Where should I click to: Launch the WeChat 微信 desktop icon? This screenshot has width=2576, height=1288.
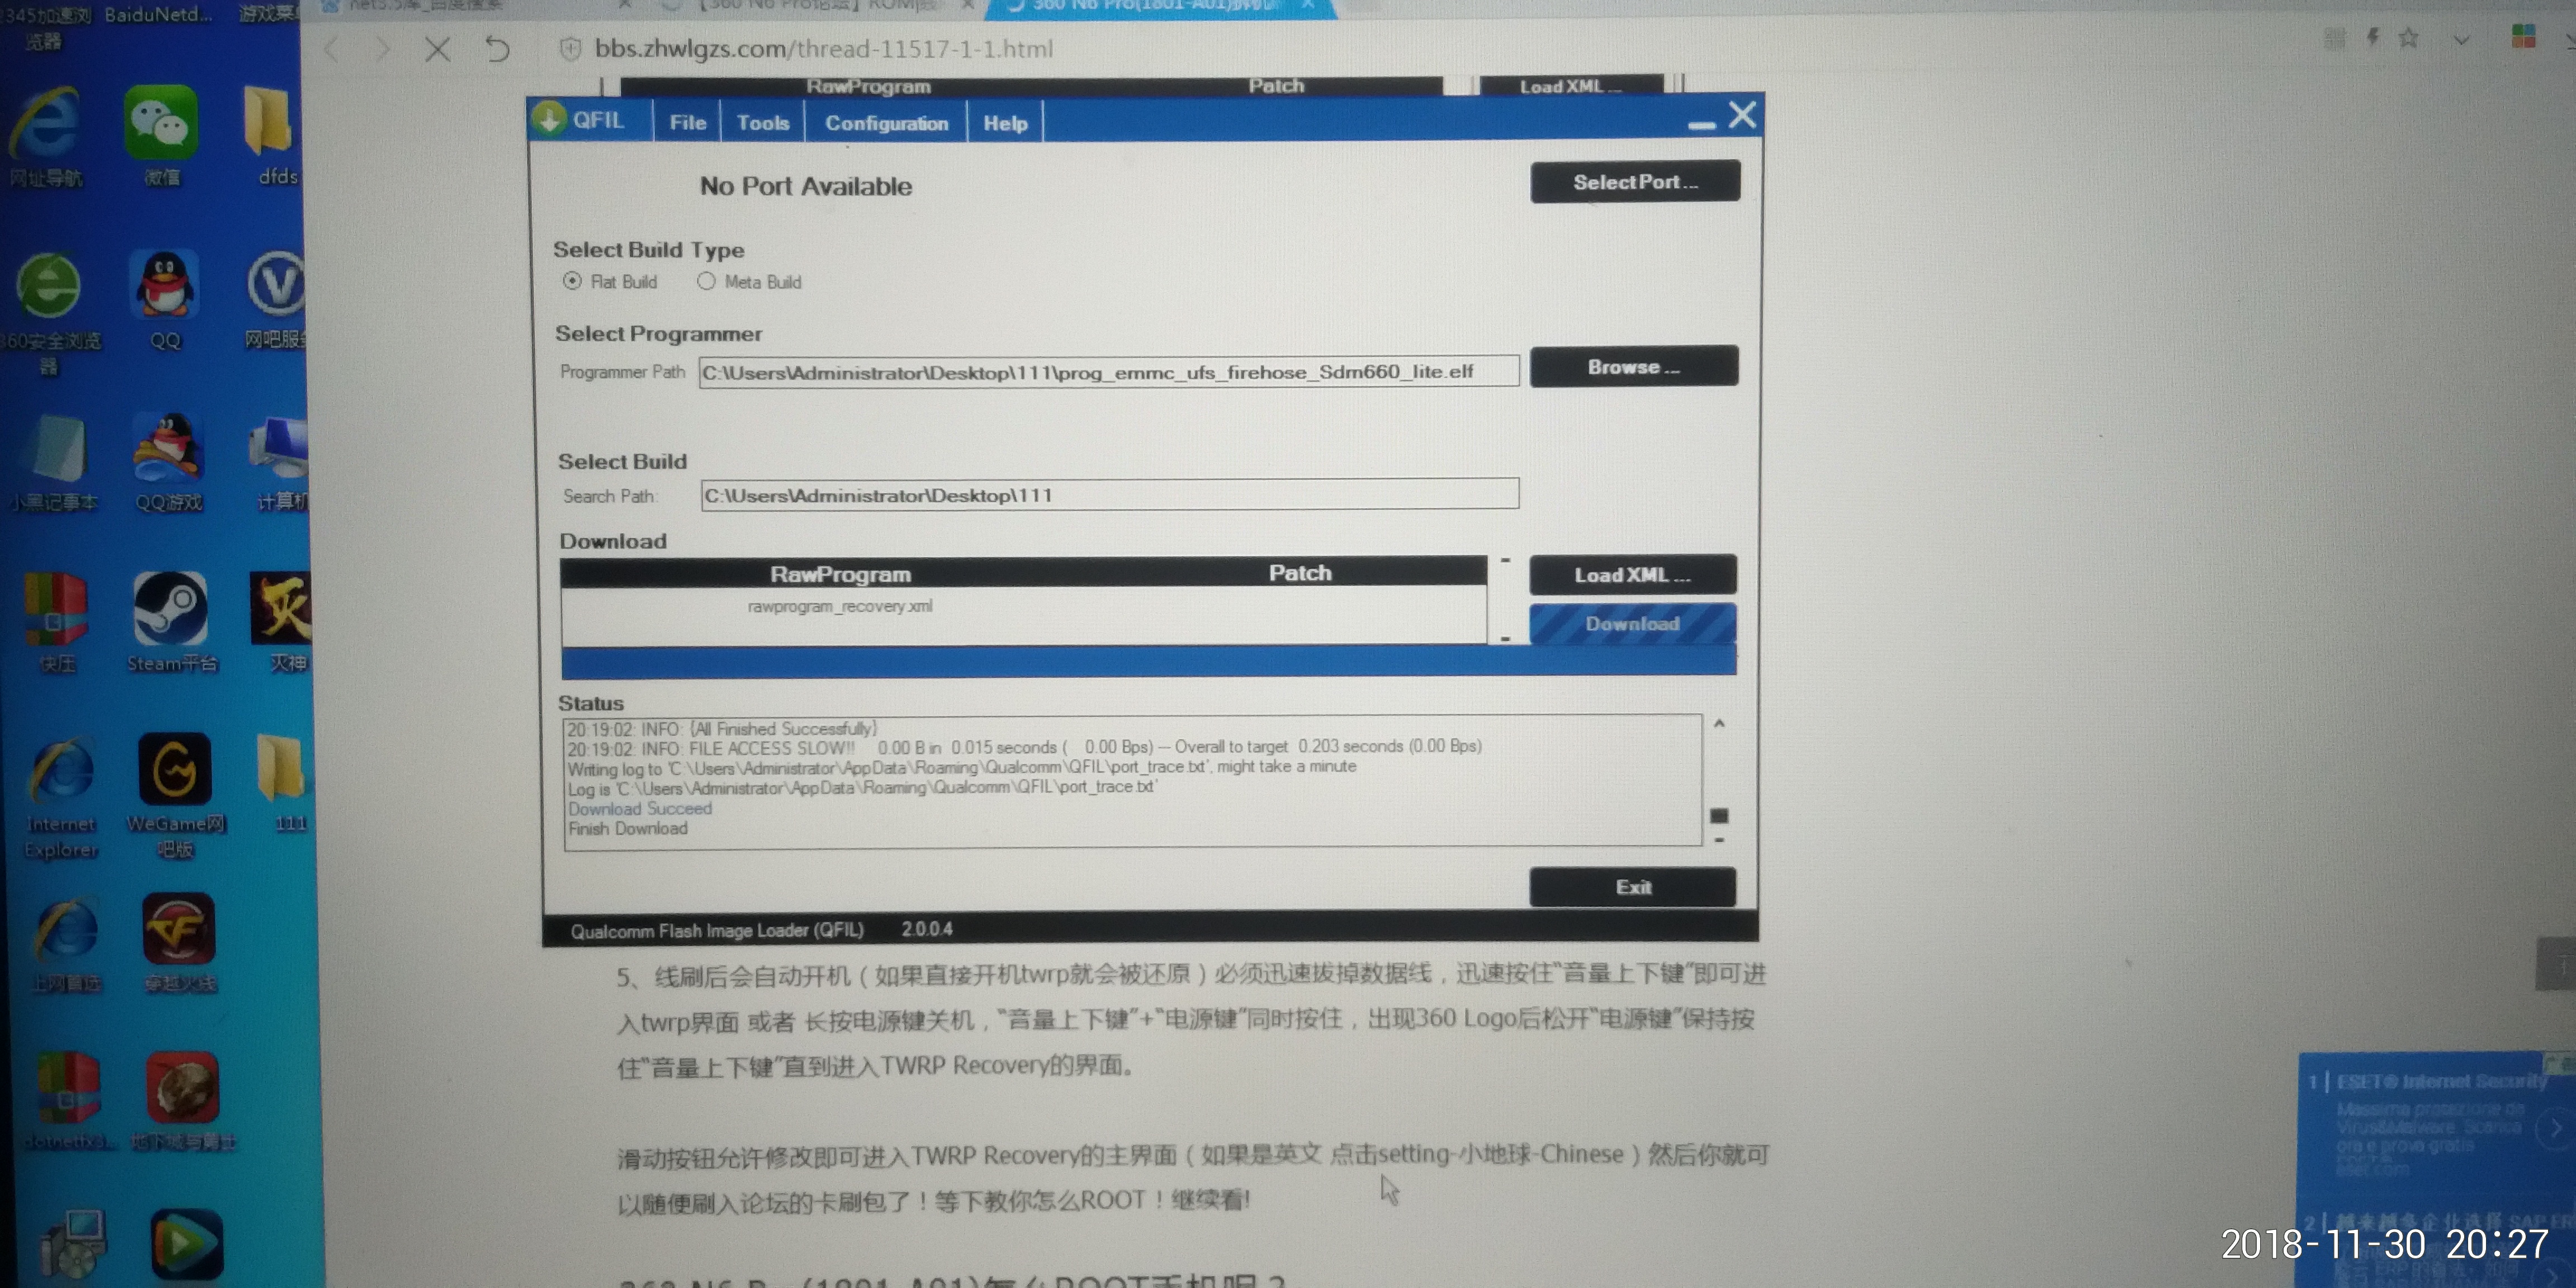point(160,136)
